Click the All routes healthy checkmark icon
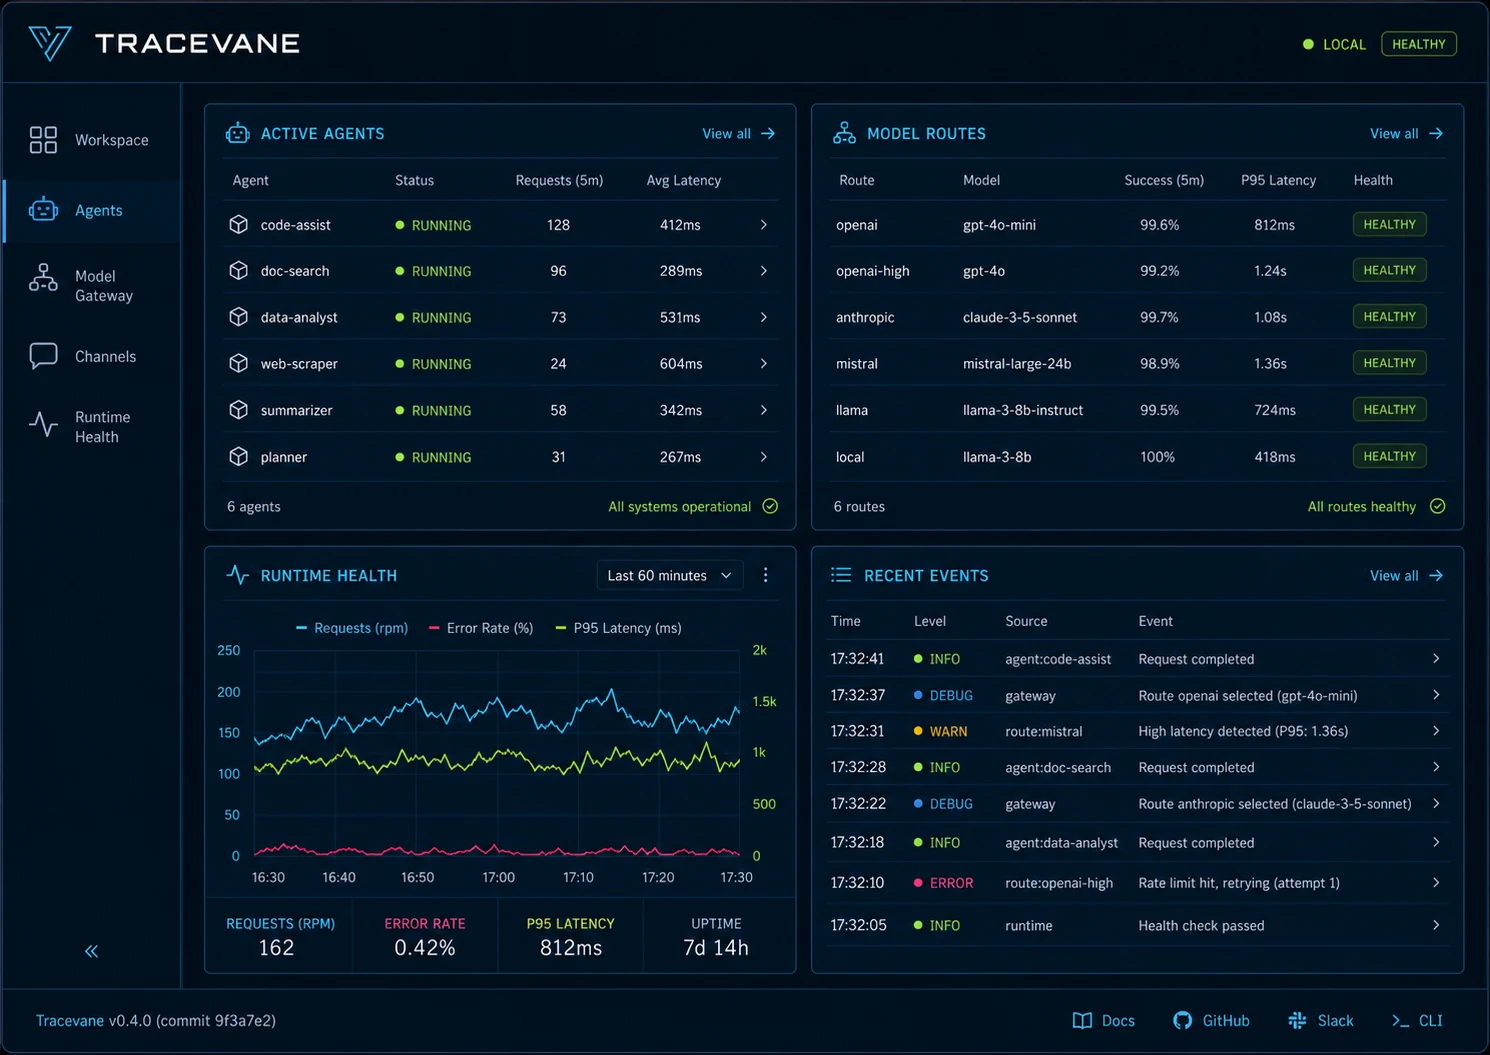The height and width of the screenshot is (1055, 1490). [x=1437, y=506]
